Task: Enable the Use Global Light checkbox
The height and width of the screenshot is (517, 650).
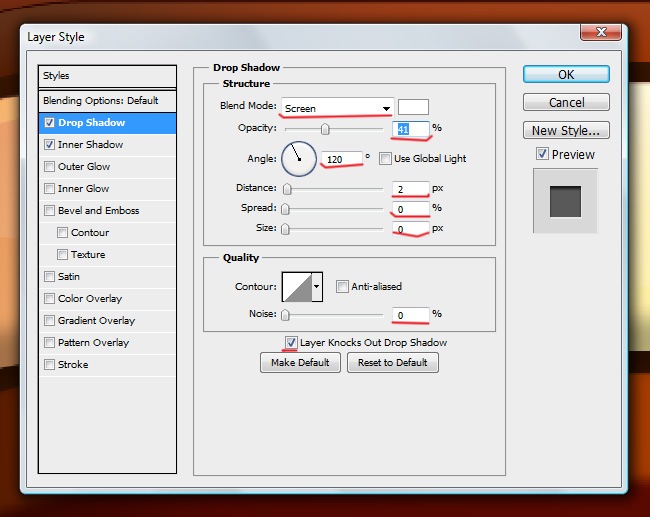Action: point(386,158)
